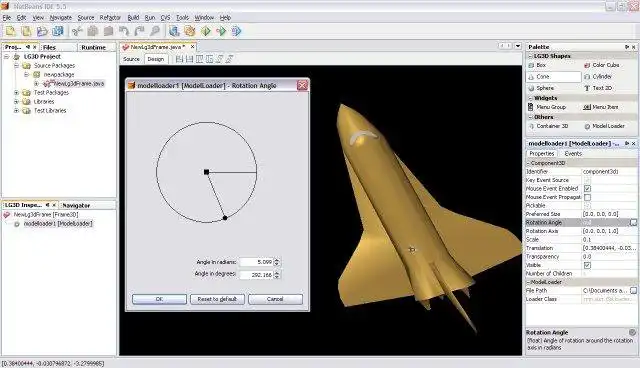Pick the Color Cube palette item

602,65
